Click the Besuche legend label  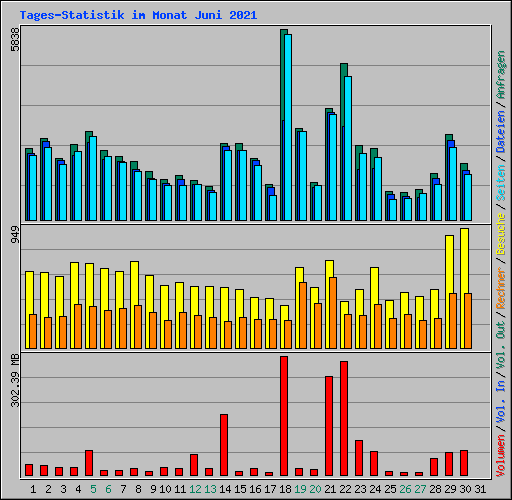click(x=501, y=234)
